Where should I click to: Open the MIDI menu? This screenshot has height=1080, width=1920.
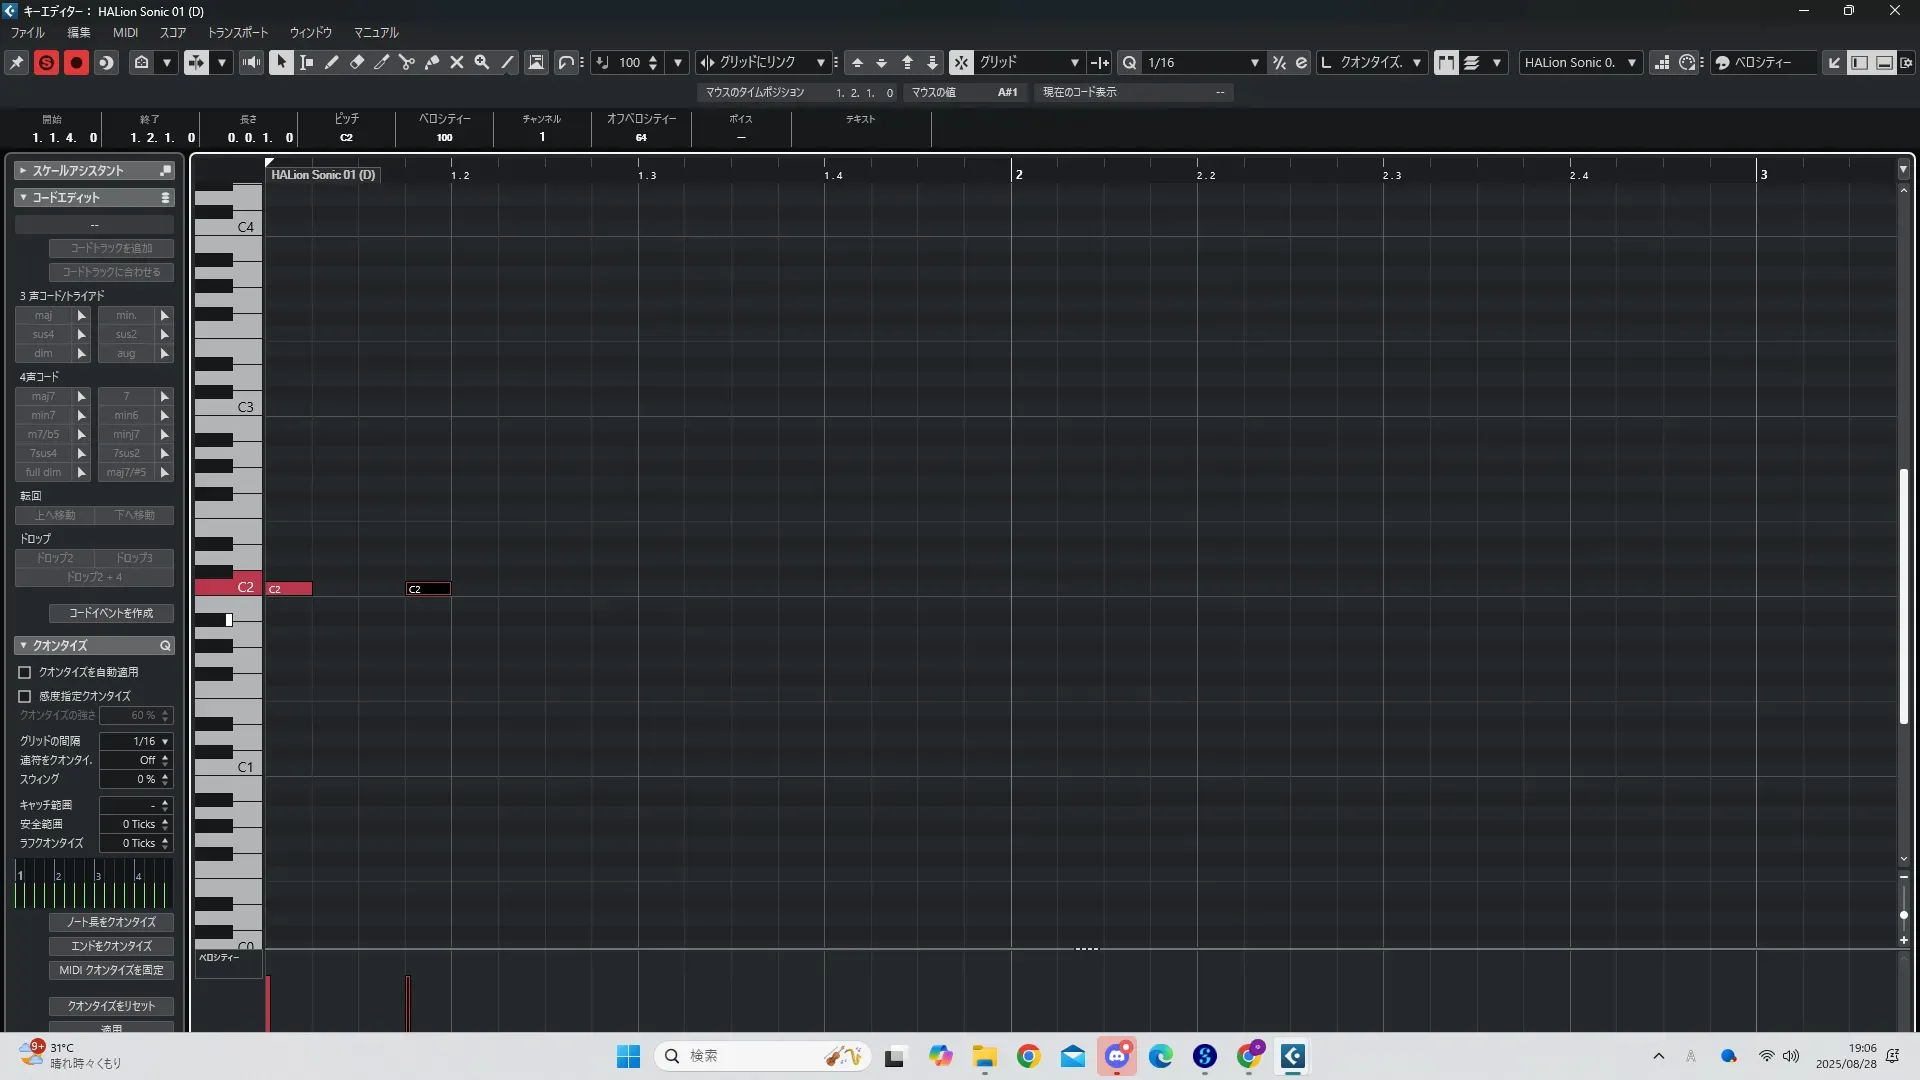point(125,32)
